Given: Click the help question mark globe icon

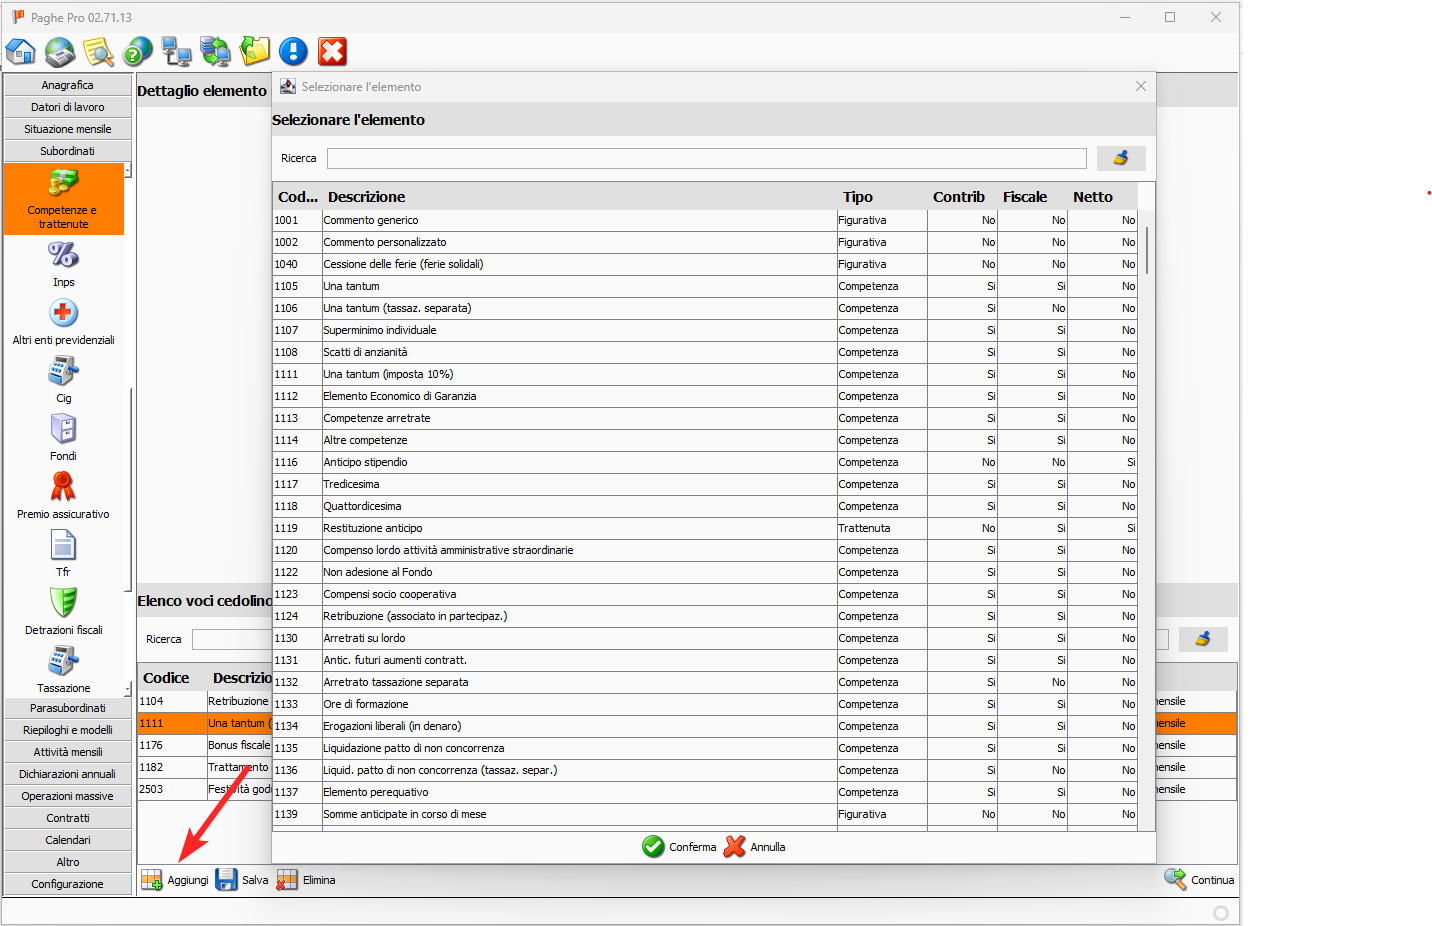Looking at the screenshot, I should click(137, 51).
